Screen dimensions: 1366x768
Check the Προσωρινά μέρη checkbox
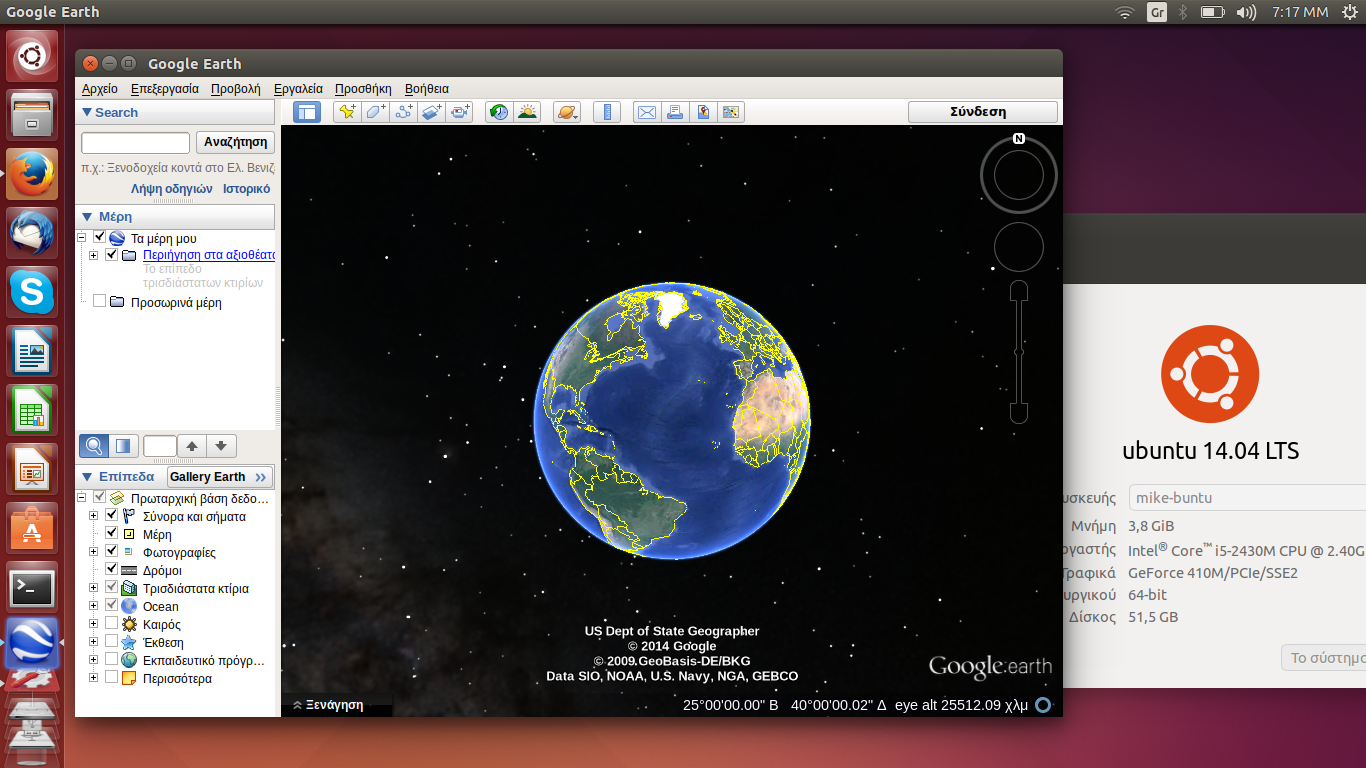coord(99,302)
